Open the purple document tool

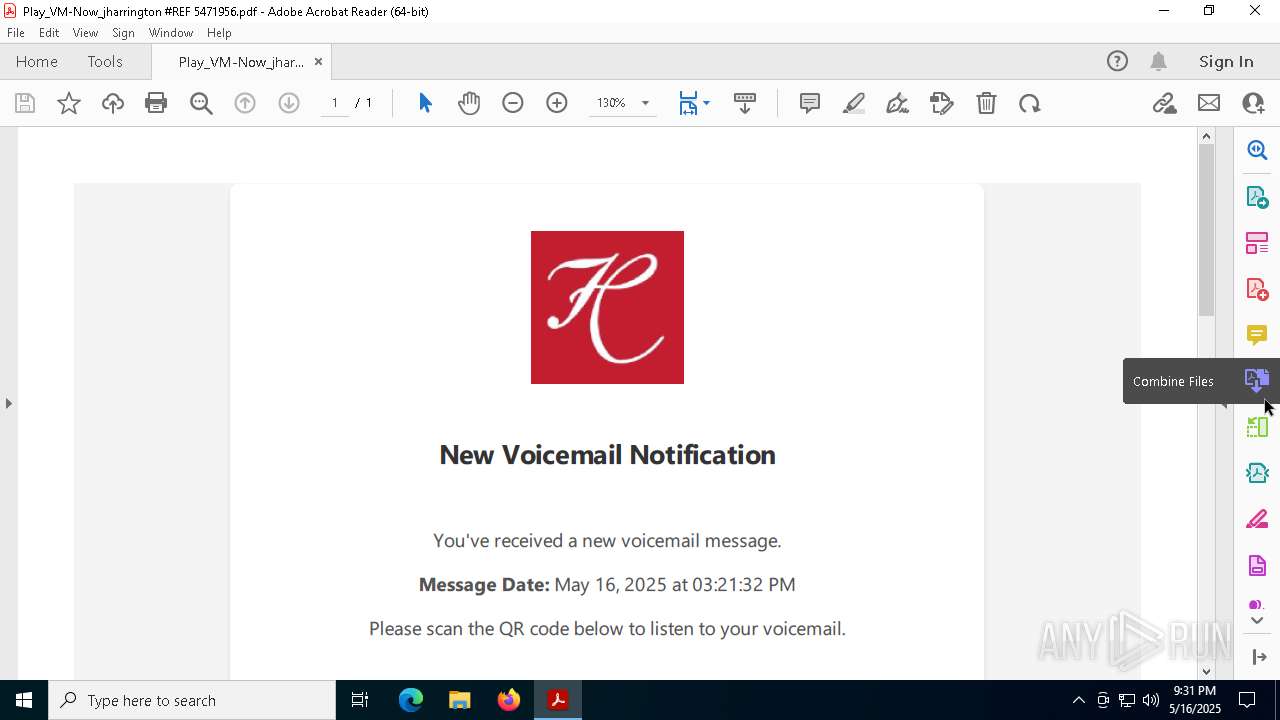pyautogui.click(x=1257, y=566)
